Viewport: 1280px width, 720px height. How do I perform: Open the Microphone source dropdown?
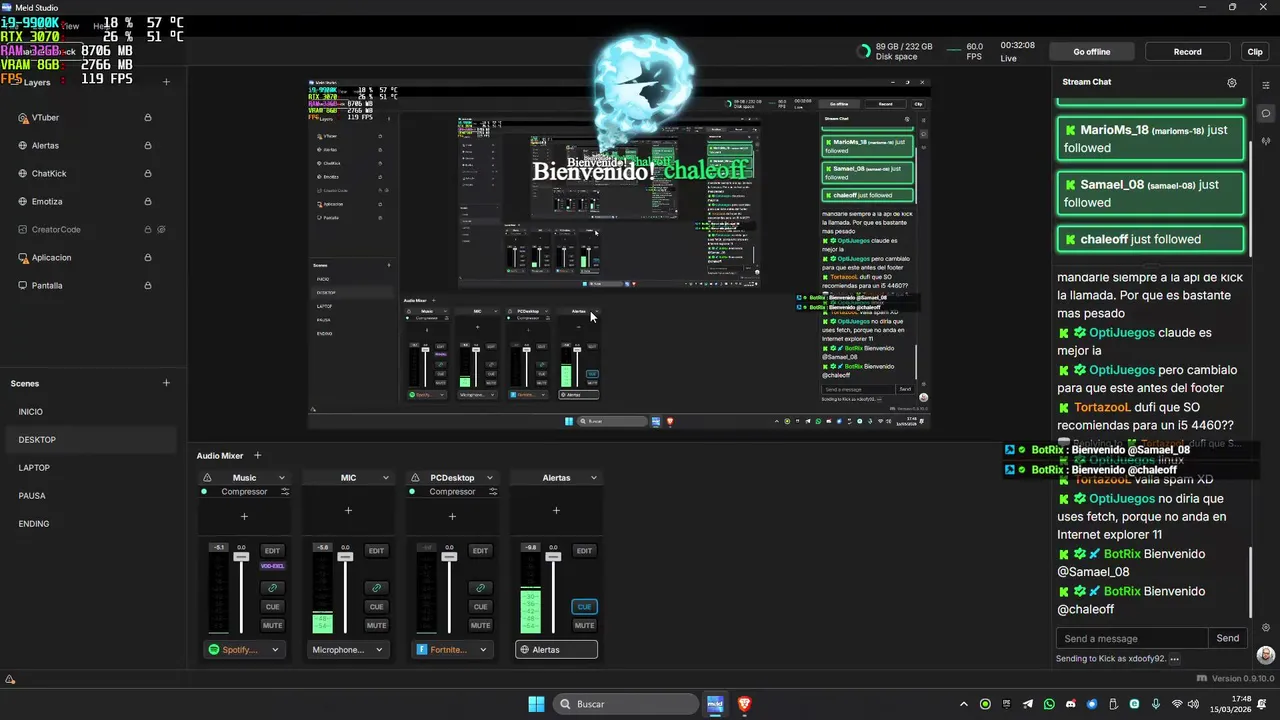point(348,650)
